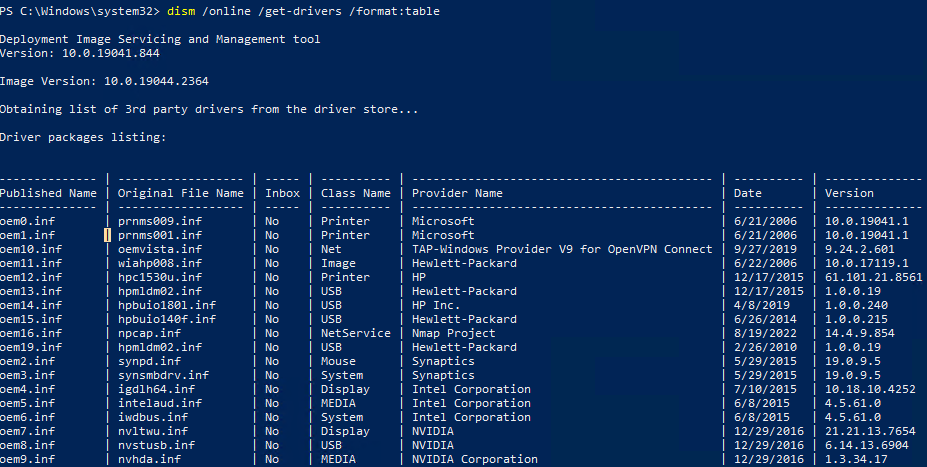Click the "NVIDIA Corporation" provider entry
This screenshot has height=467, width=927.
pos(475,459)
